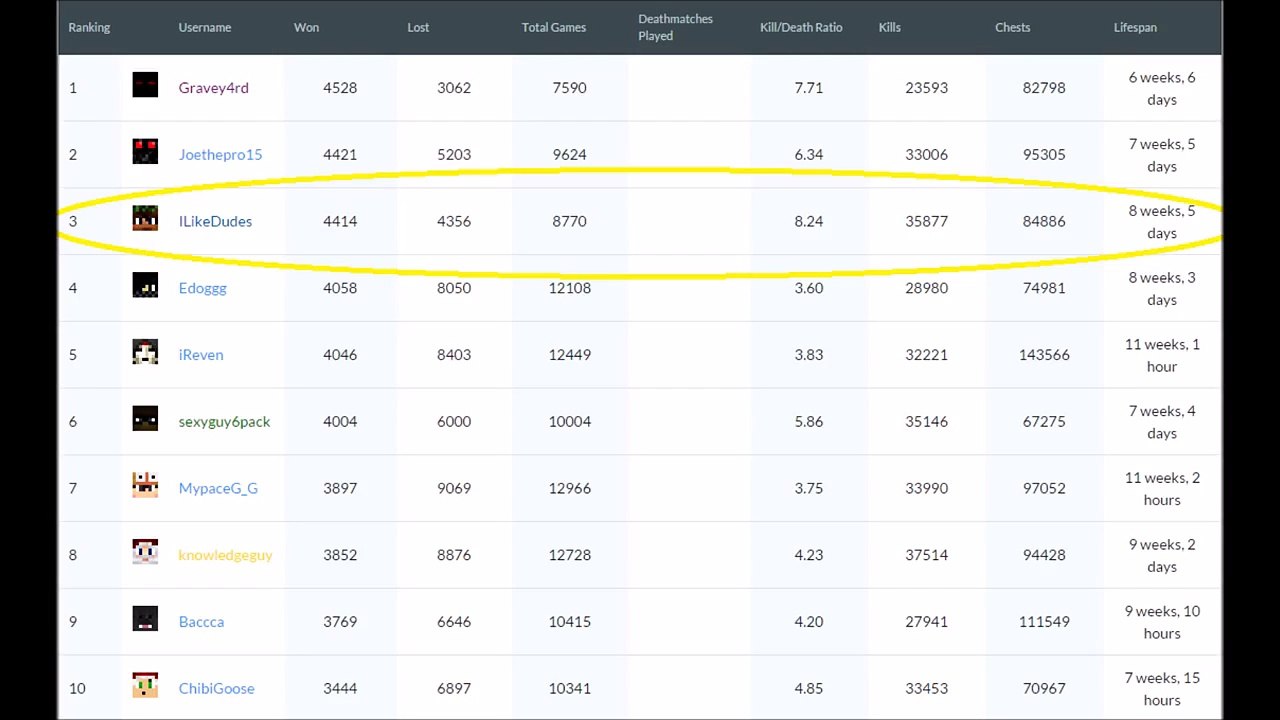Sort by Kill/Death Ratio column header

801,28
